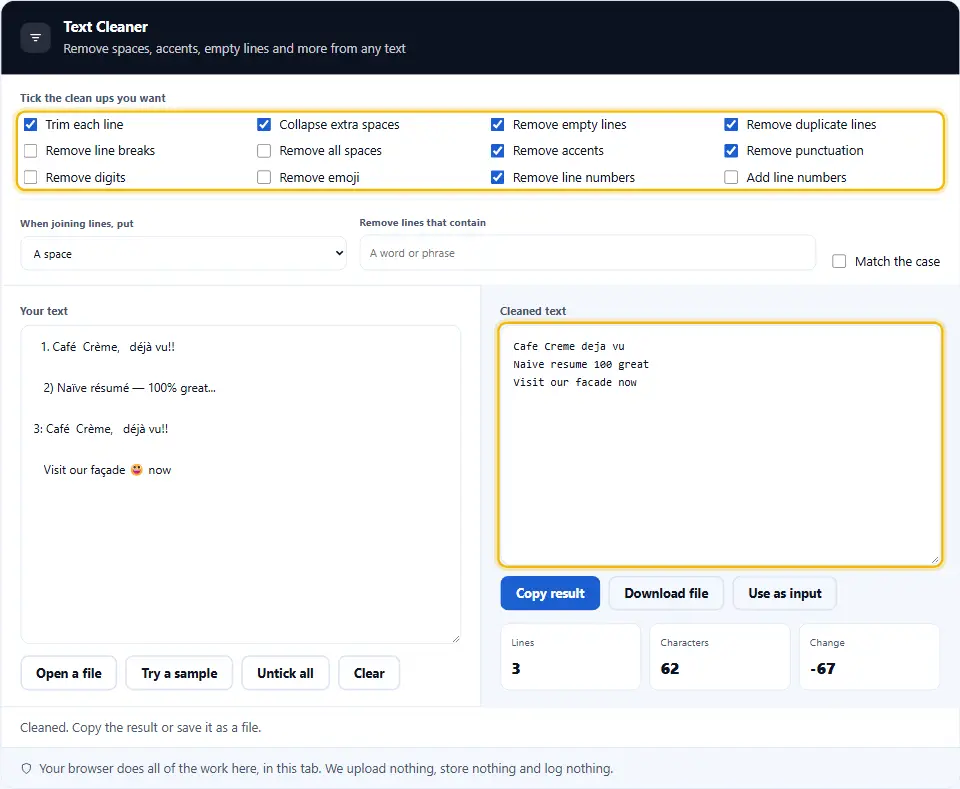Viewport: 960px width, 789px height.
Task: Click inside the Your text input area
Action: 241,484
